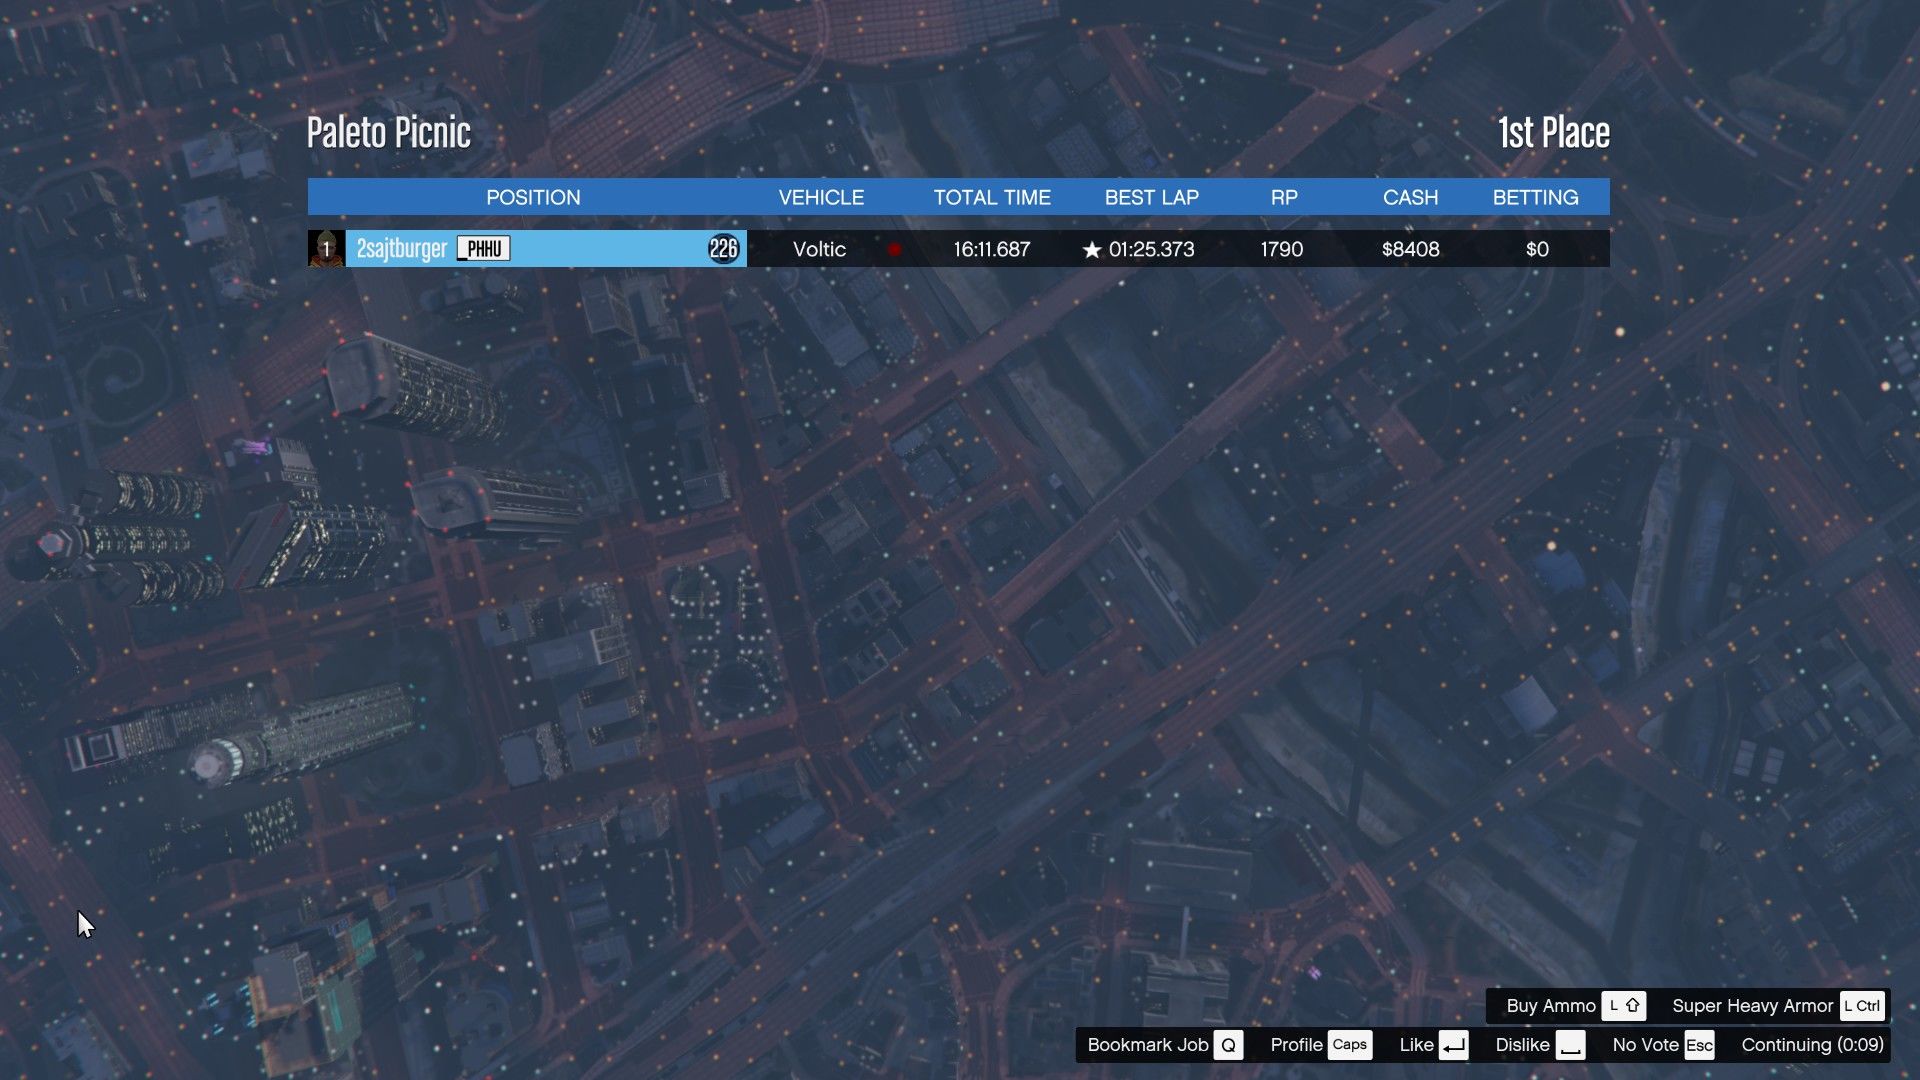Click the position number 1 over the avatar

click(325, 249)
